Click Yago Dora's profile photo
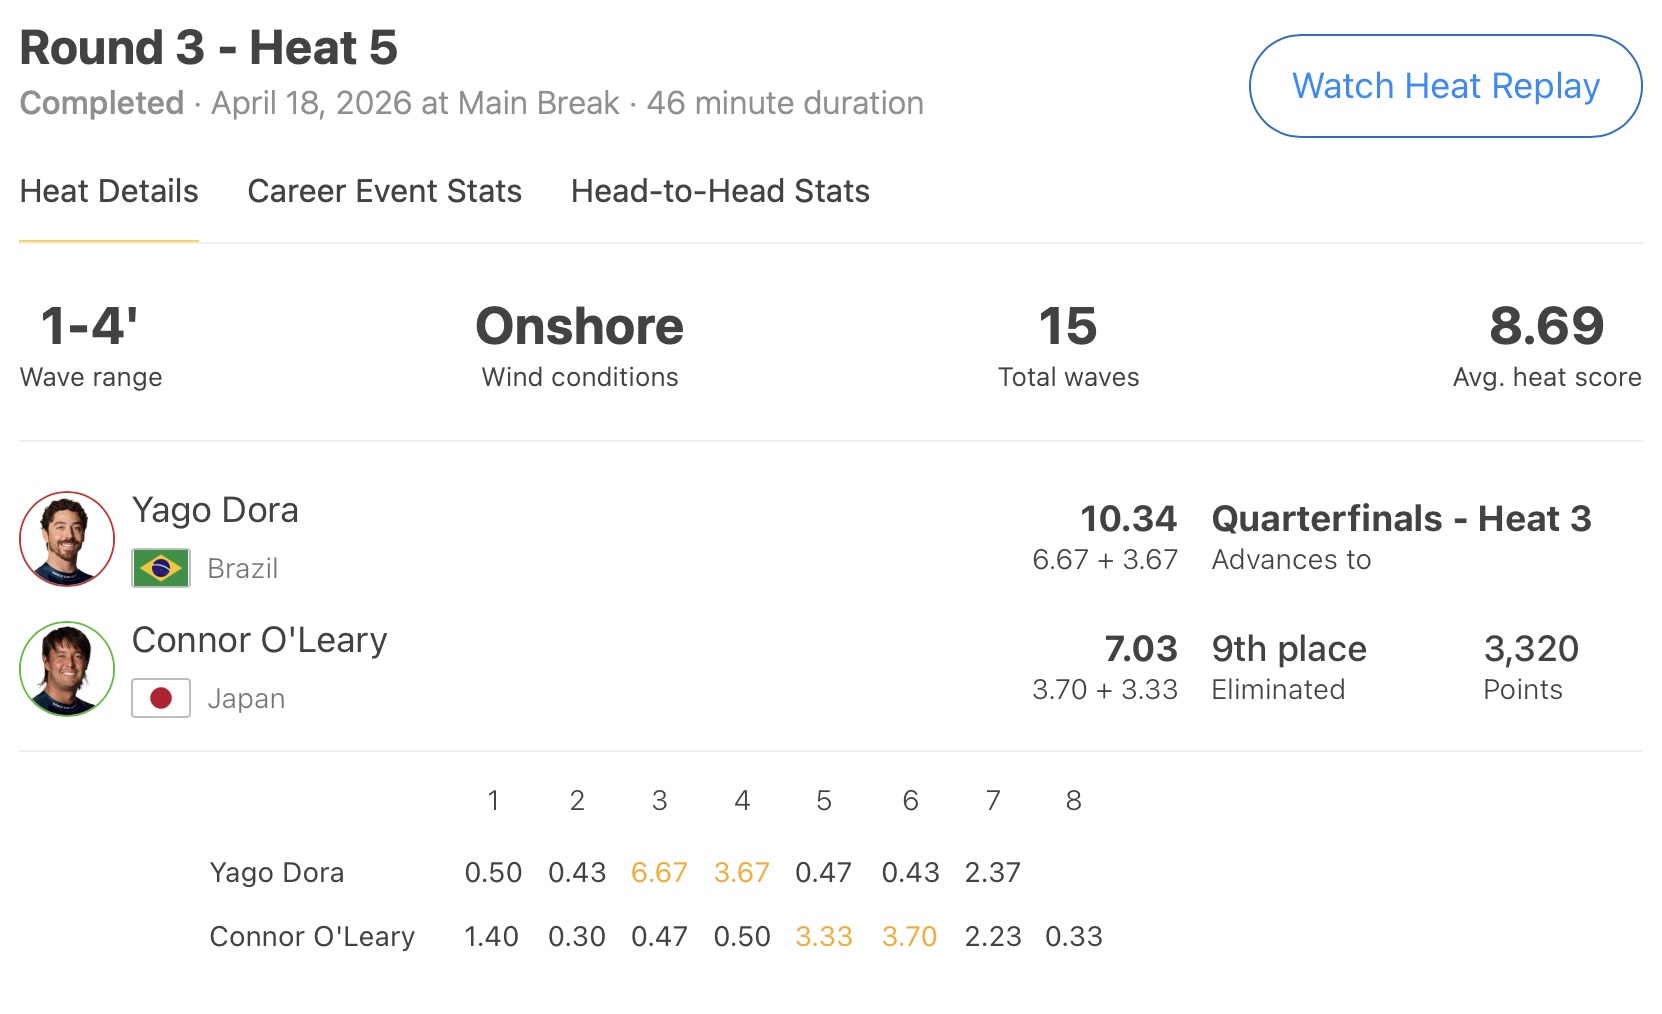The image size is (1662, 1014). [67, 539]
